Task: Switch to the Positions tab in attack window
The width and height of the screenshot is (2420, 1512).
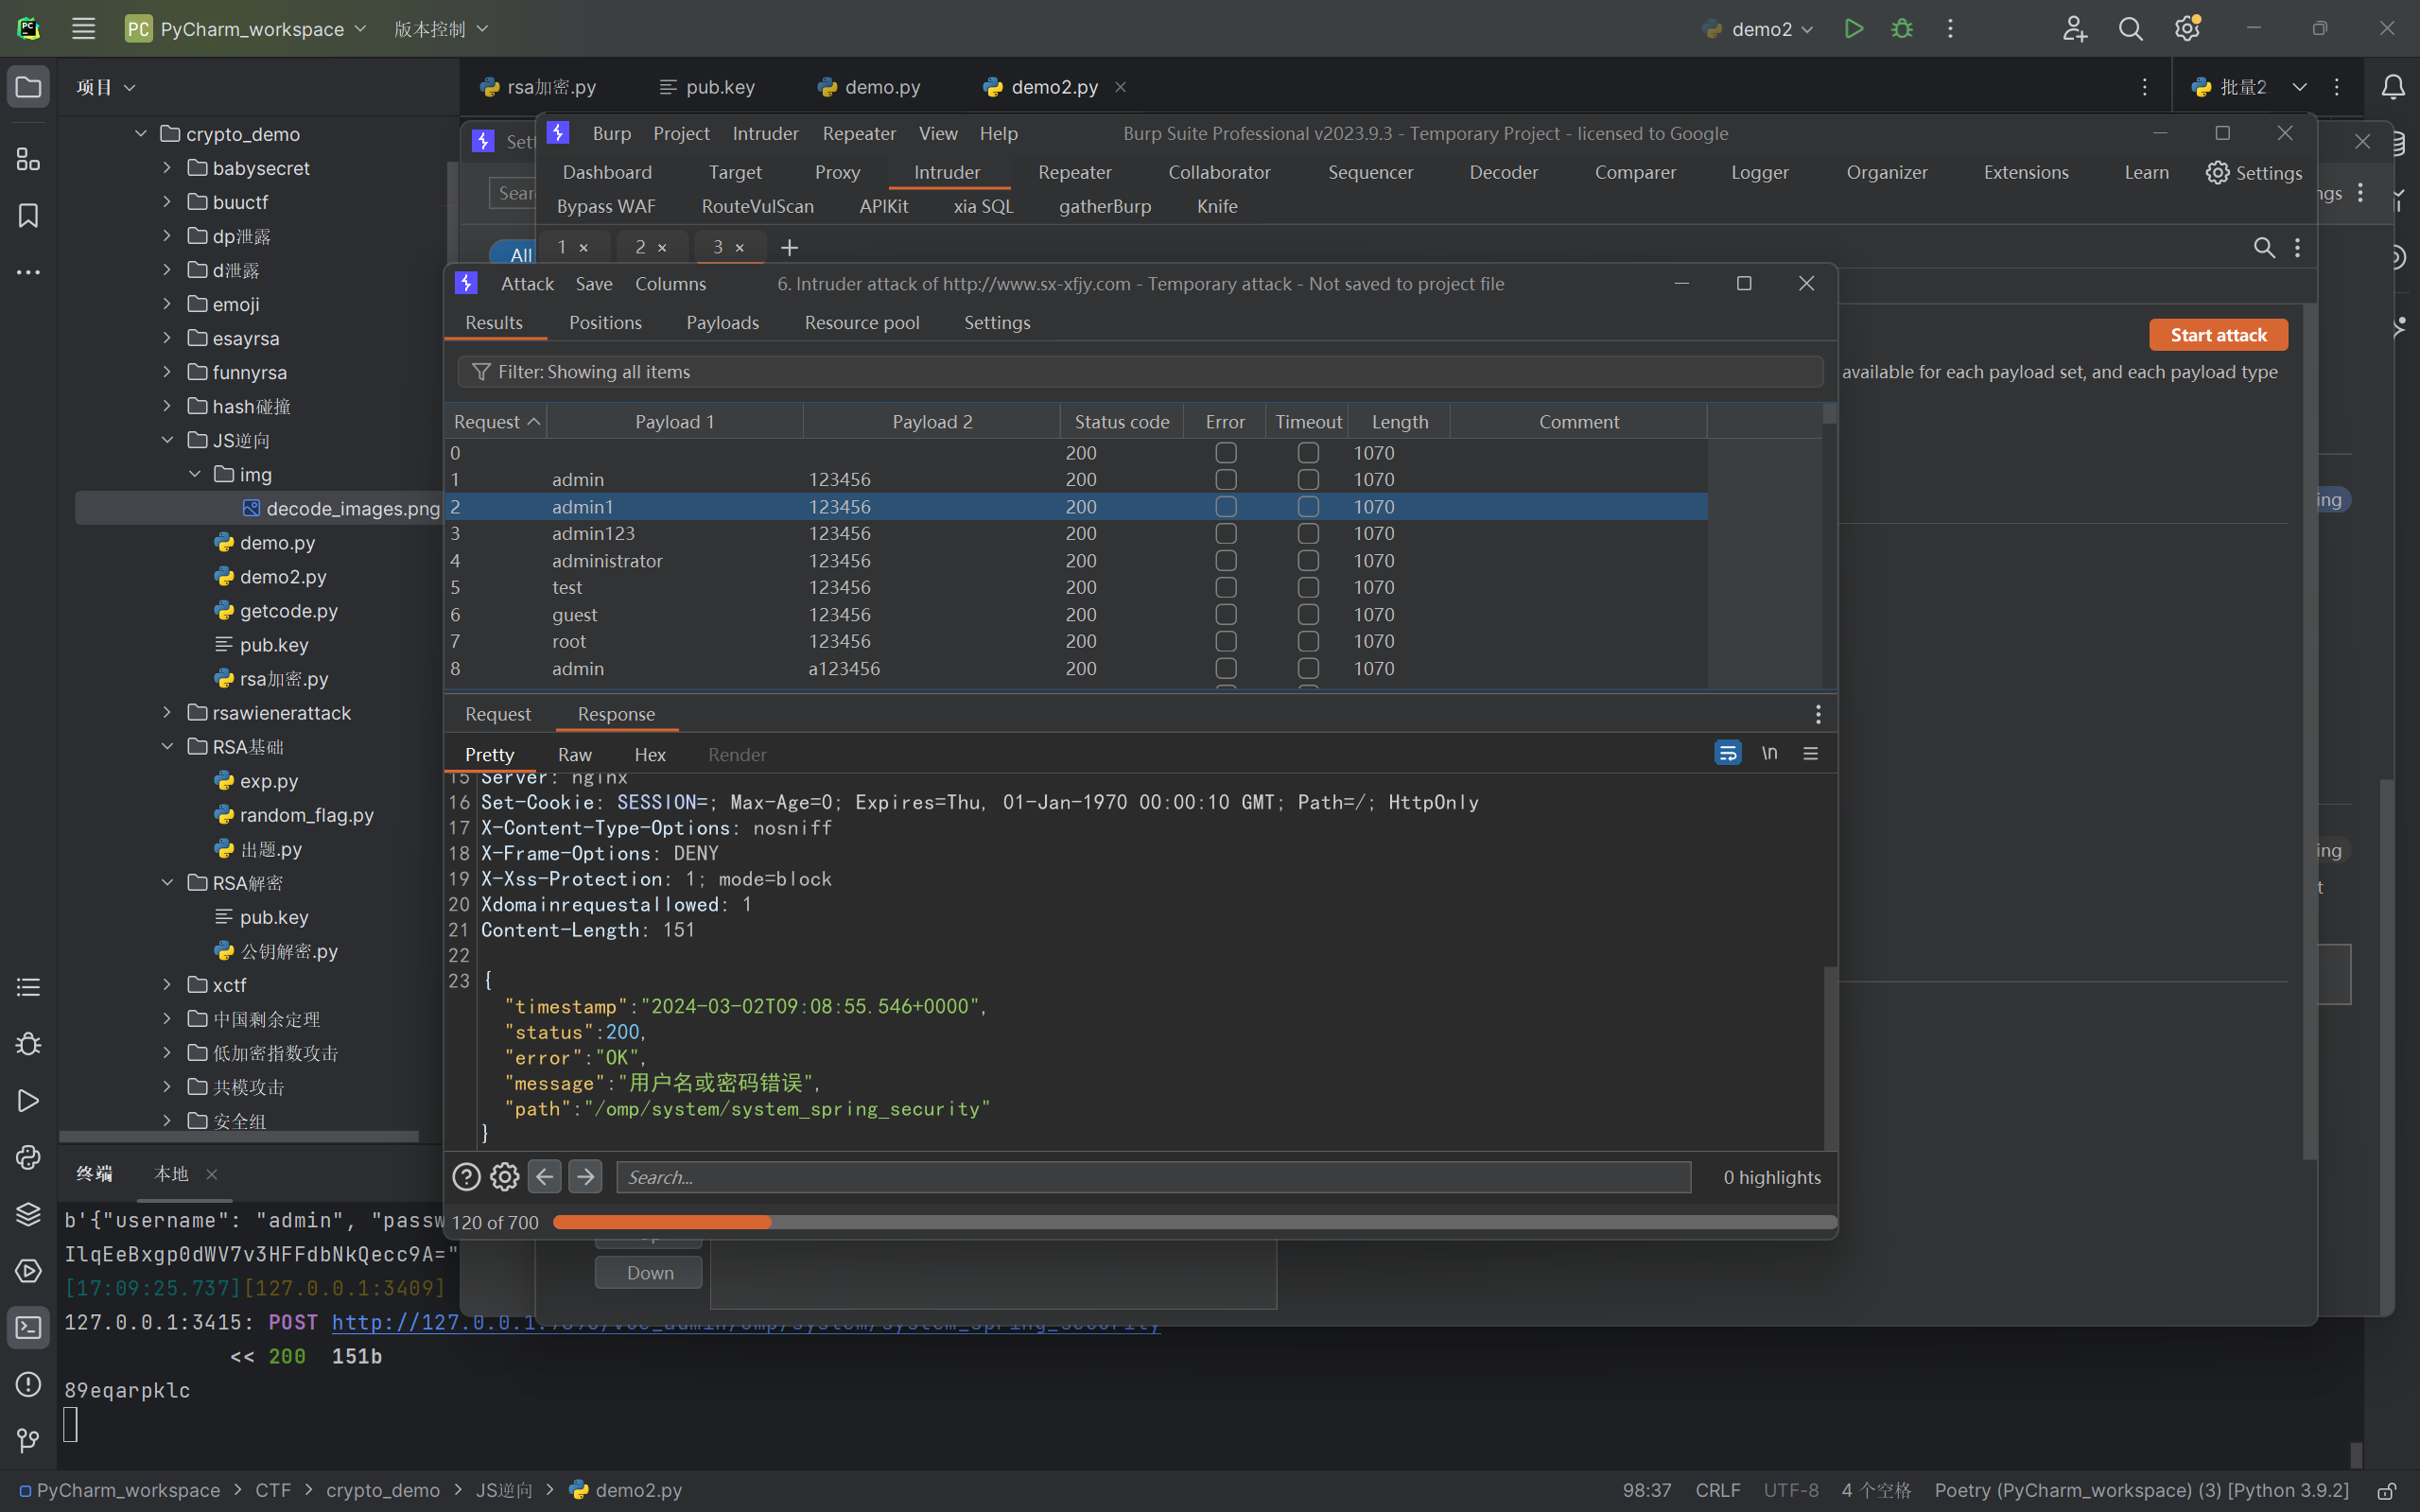Action: coord(605,323)
